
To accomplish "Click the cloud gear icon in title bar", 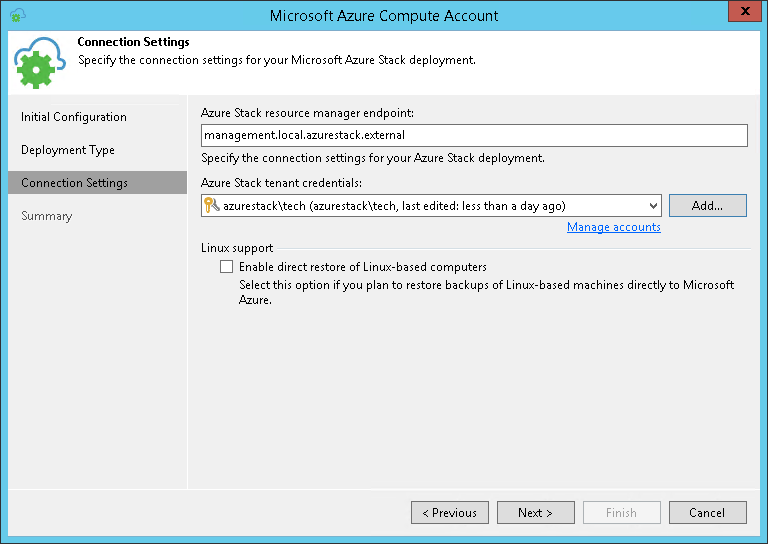I will pyautogui.click(x=18, y=15).
